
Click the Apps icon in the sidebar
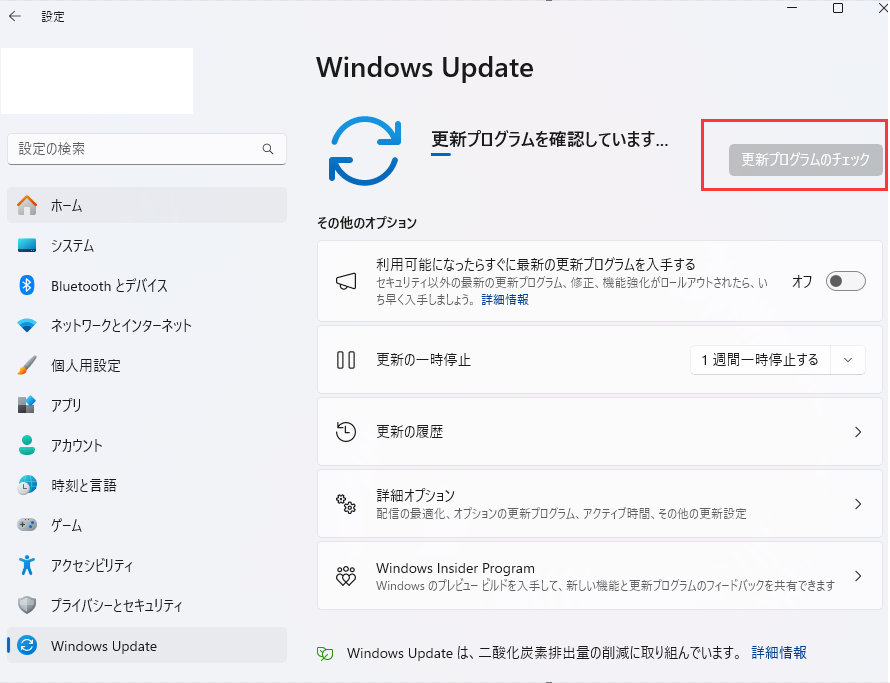point(27,405)
